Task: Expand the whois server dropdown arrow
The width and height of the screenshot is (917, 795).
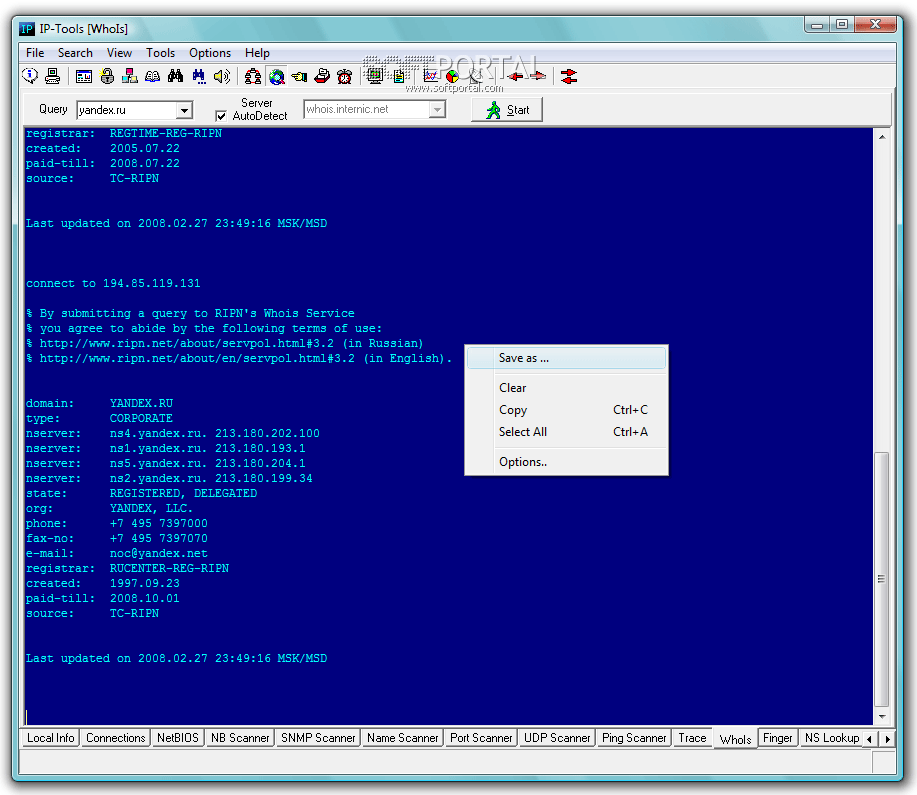Action: (437, 109)
